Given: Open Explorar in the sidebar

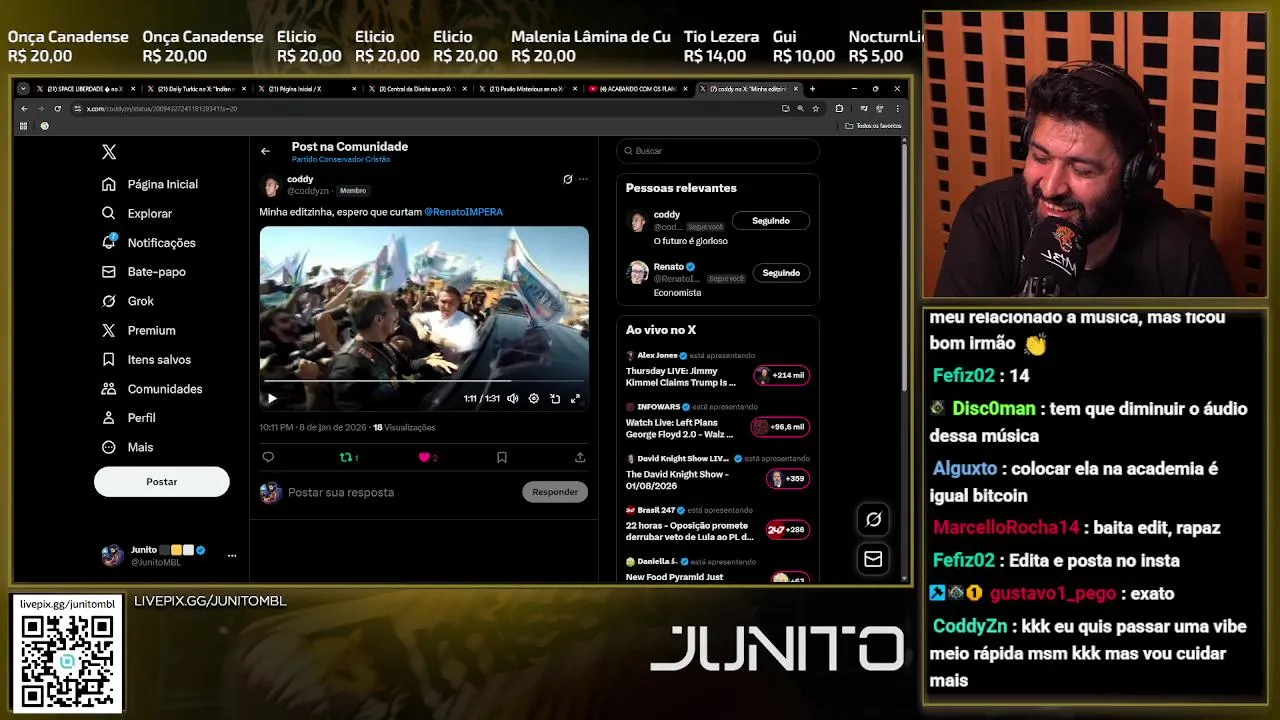Looking at the screenshot, I should pos(137,213).
